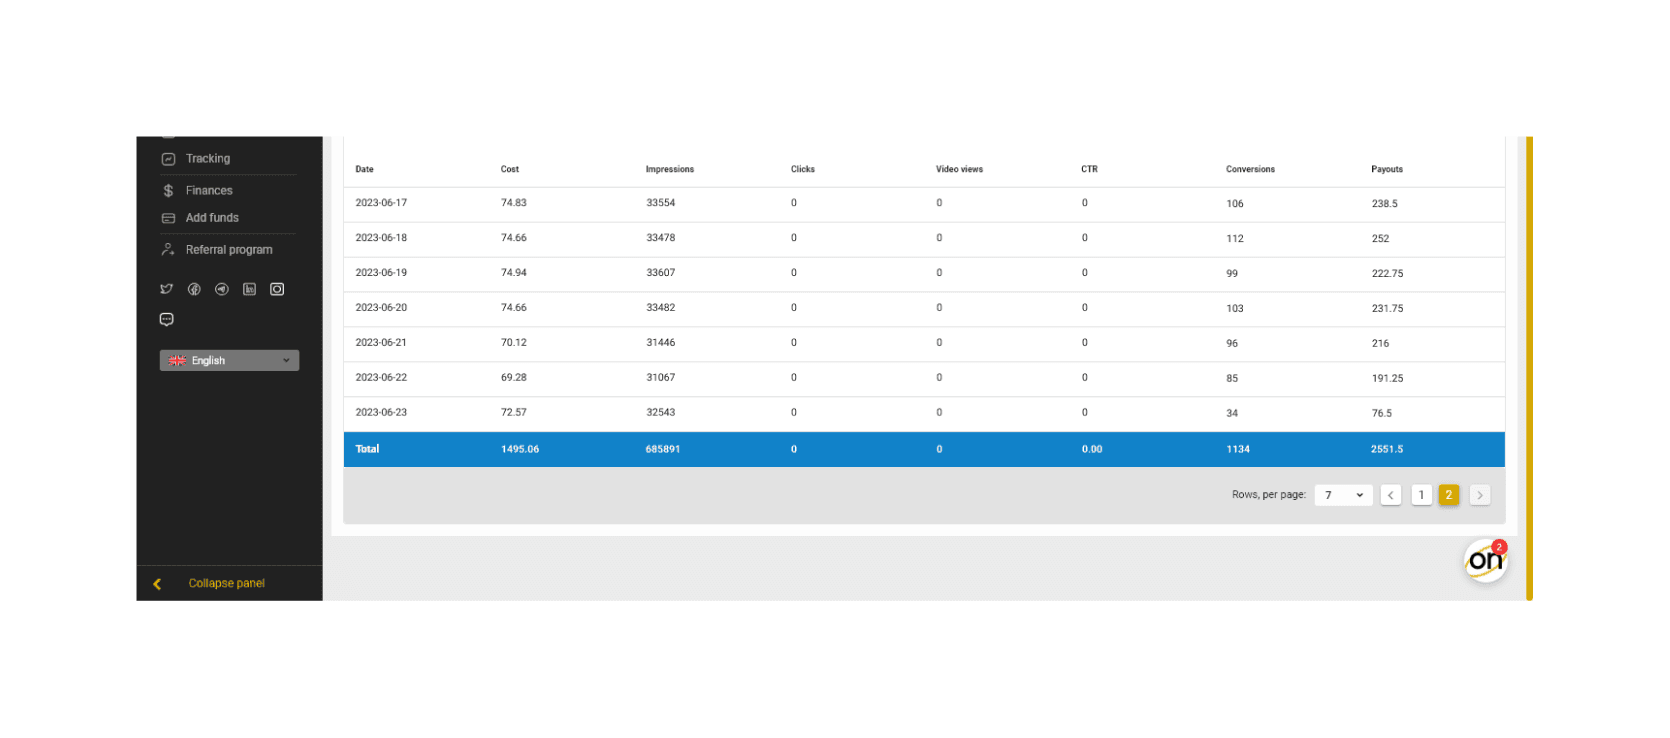This screenshot has width=1670, height=738.
Task: Expand the English language dropdown
Action: [229, 361]
